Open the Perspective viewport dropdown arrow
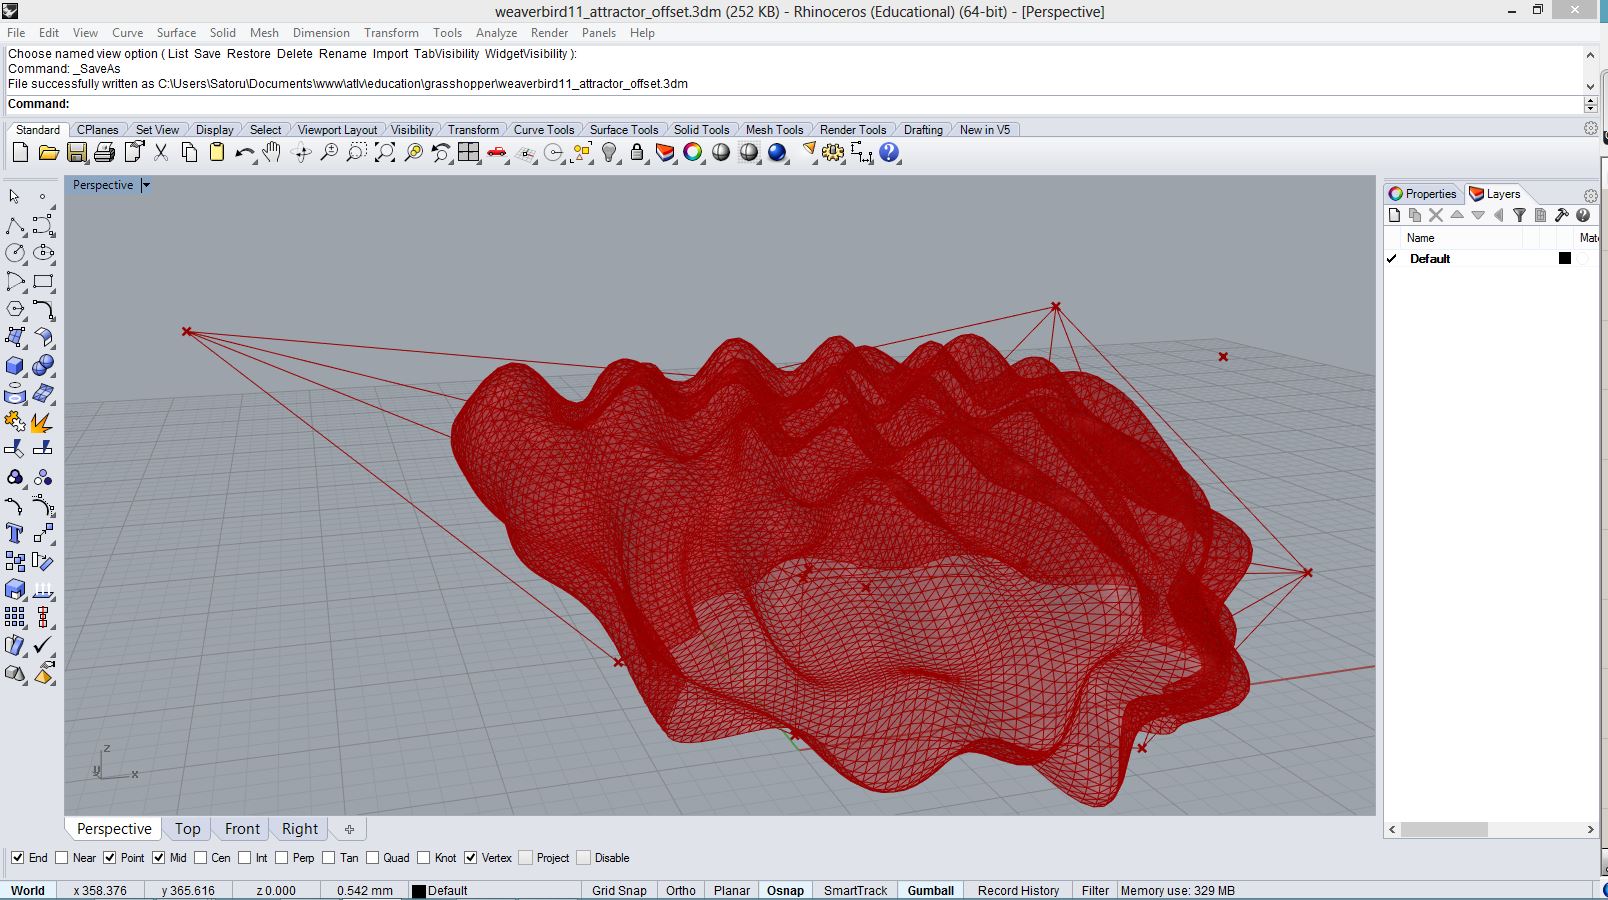Image resolution: width=1608 pixels, height=900 pixels. [x=146, y=185]
